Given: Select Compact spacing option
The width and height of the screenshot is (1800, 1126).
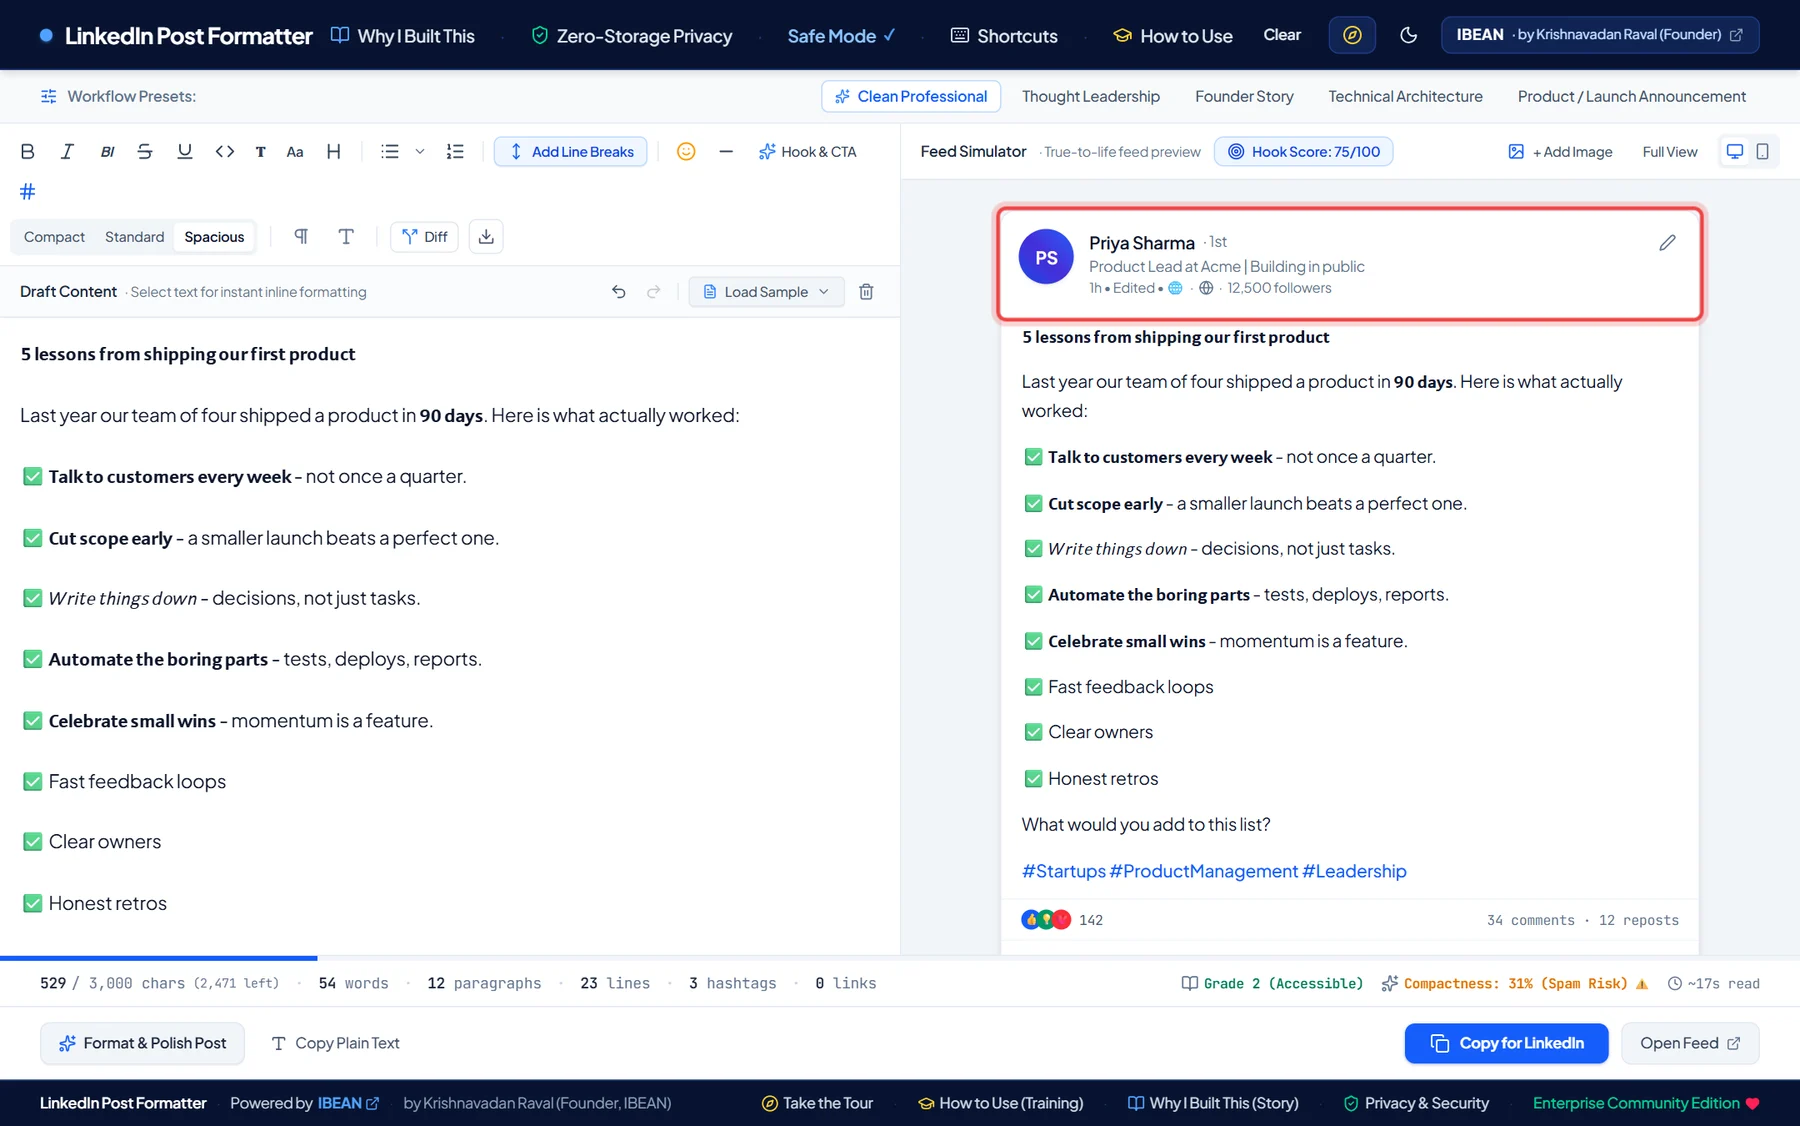Looking at the screenshot, I should 54,237.
